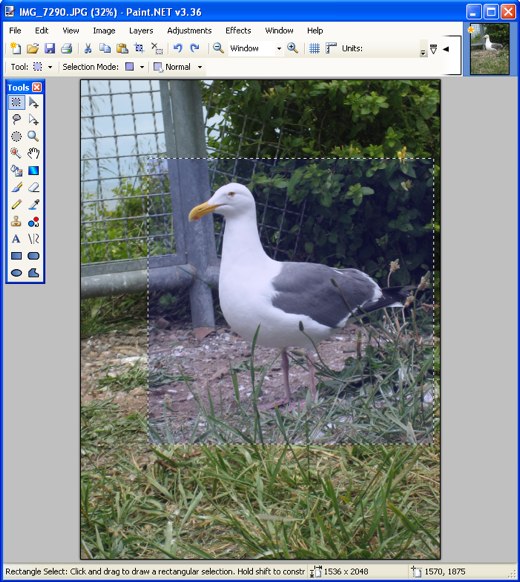Screen dimensions: 520x582
Task: Select the IMG_7290 image thumbnail
Action: [490, 49]
